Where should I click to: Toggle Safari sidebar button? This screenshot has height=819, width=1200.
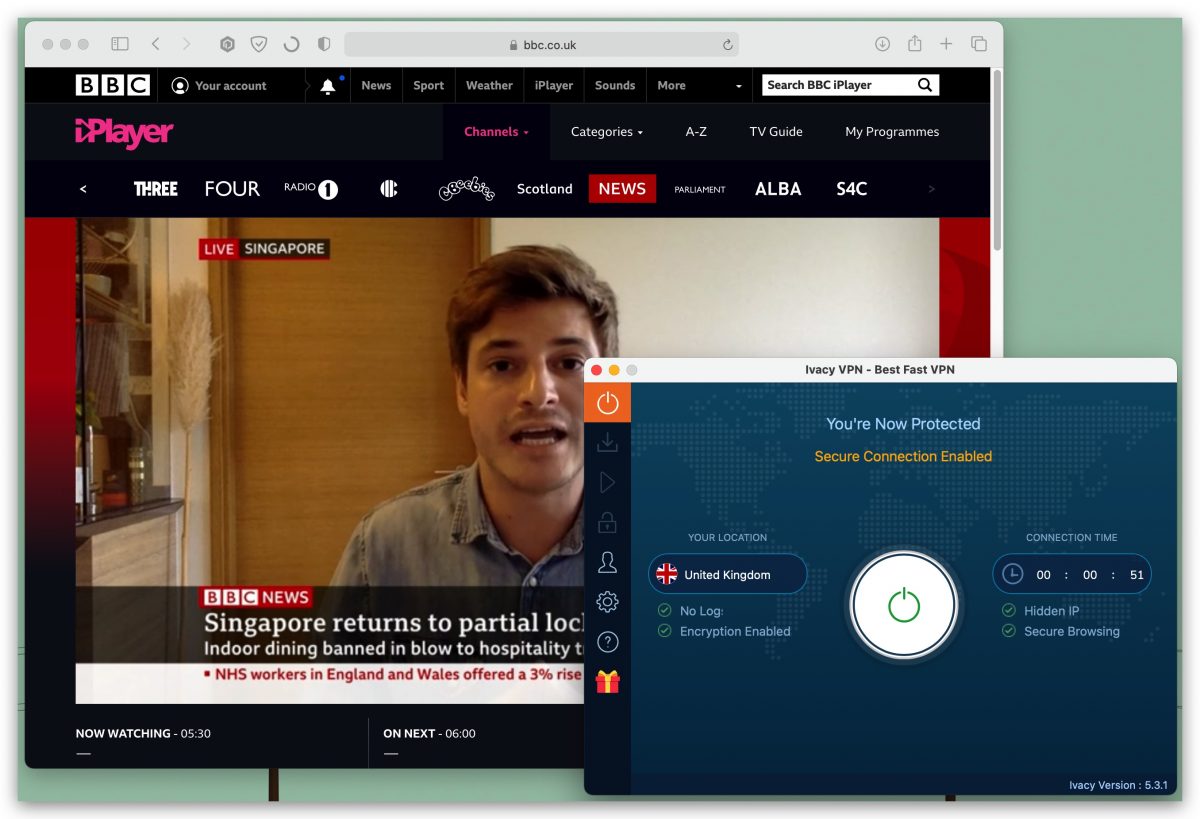pos(120,44)
